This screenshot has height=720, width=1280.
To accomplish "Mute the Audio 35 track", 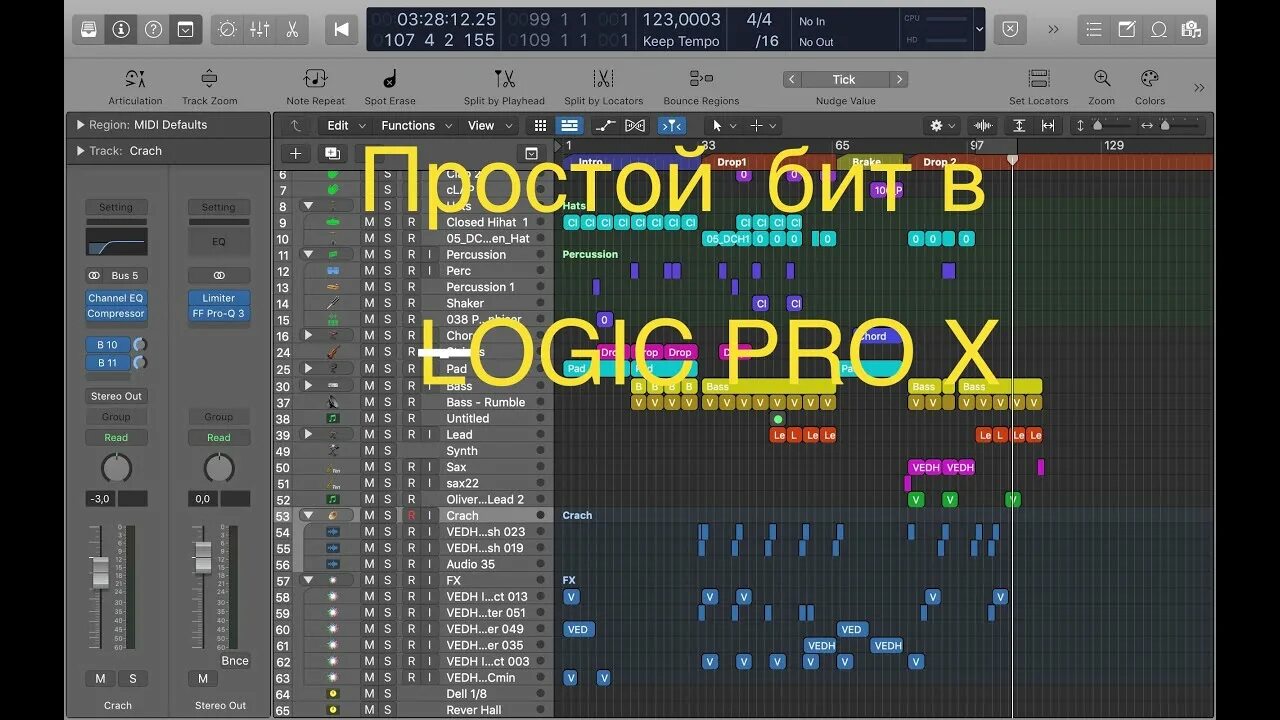I will click(x=369, y=564).
